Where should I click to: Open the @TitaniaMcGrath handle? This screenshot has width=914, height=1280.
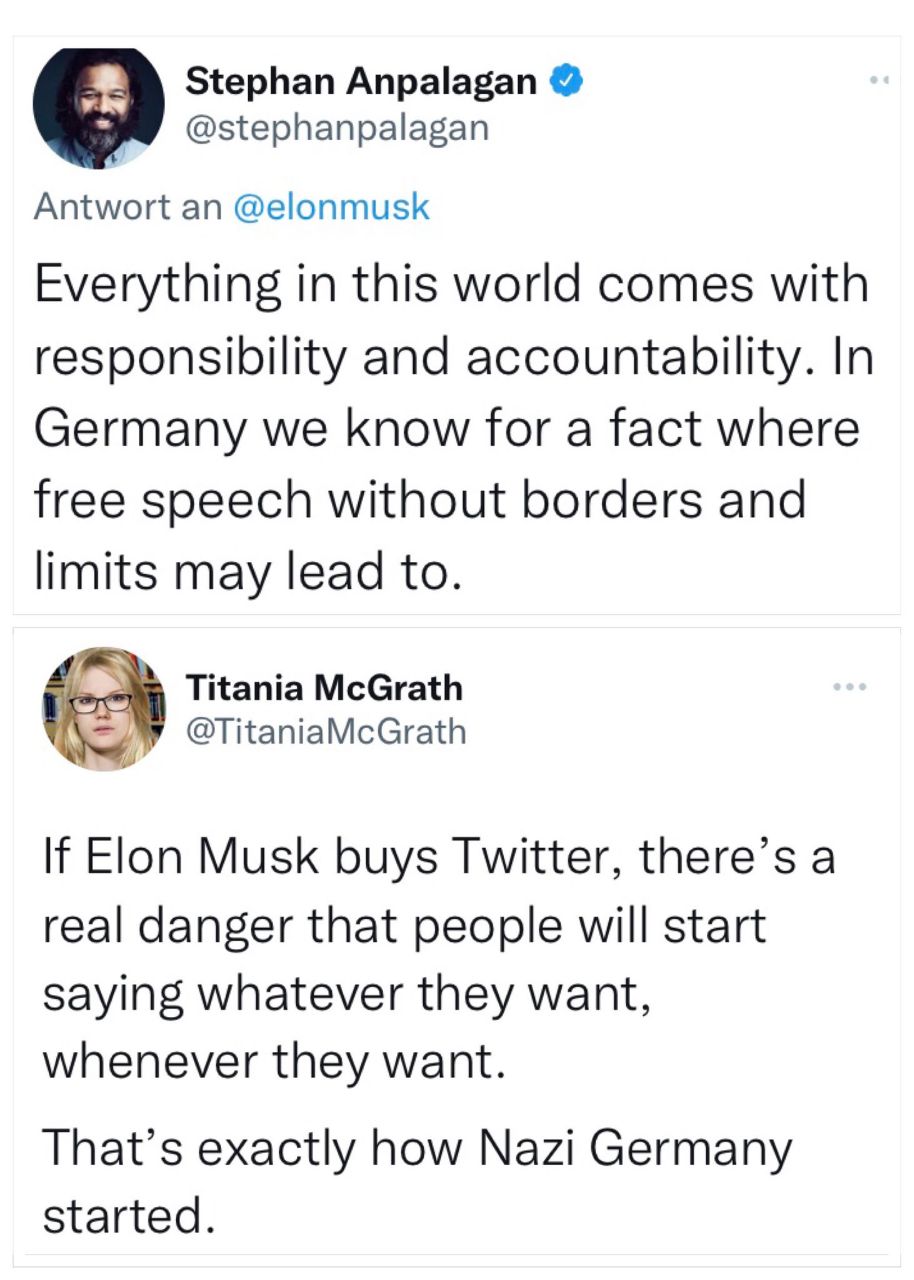[x=326, y=731]
